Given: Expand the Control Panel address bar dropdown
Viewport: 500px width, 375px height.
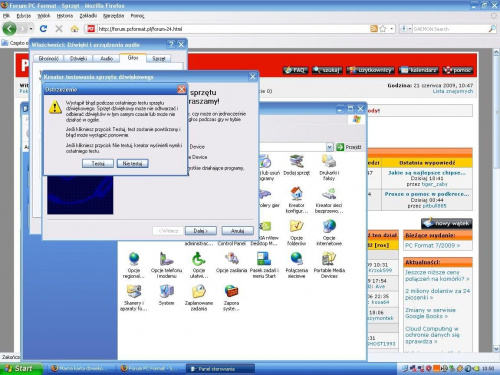Looking at the screenshot, I should coord(329,147).
